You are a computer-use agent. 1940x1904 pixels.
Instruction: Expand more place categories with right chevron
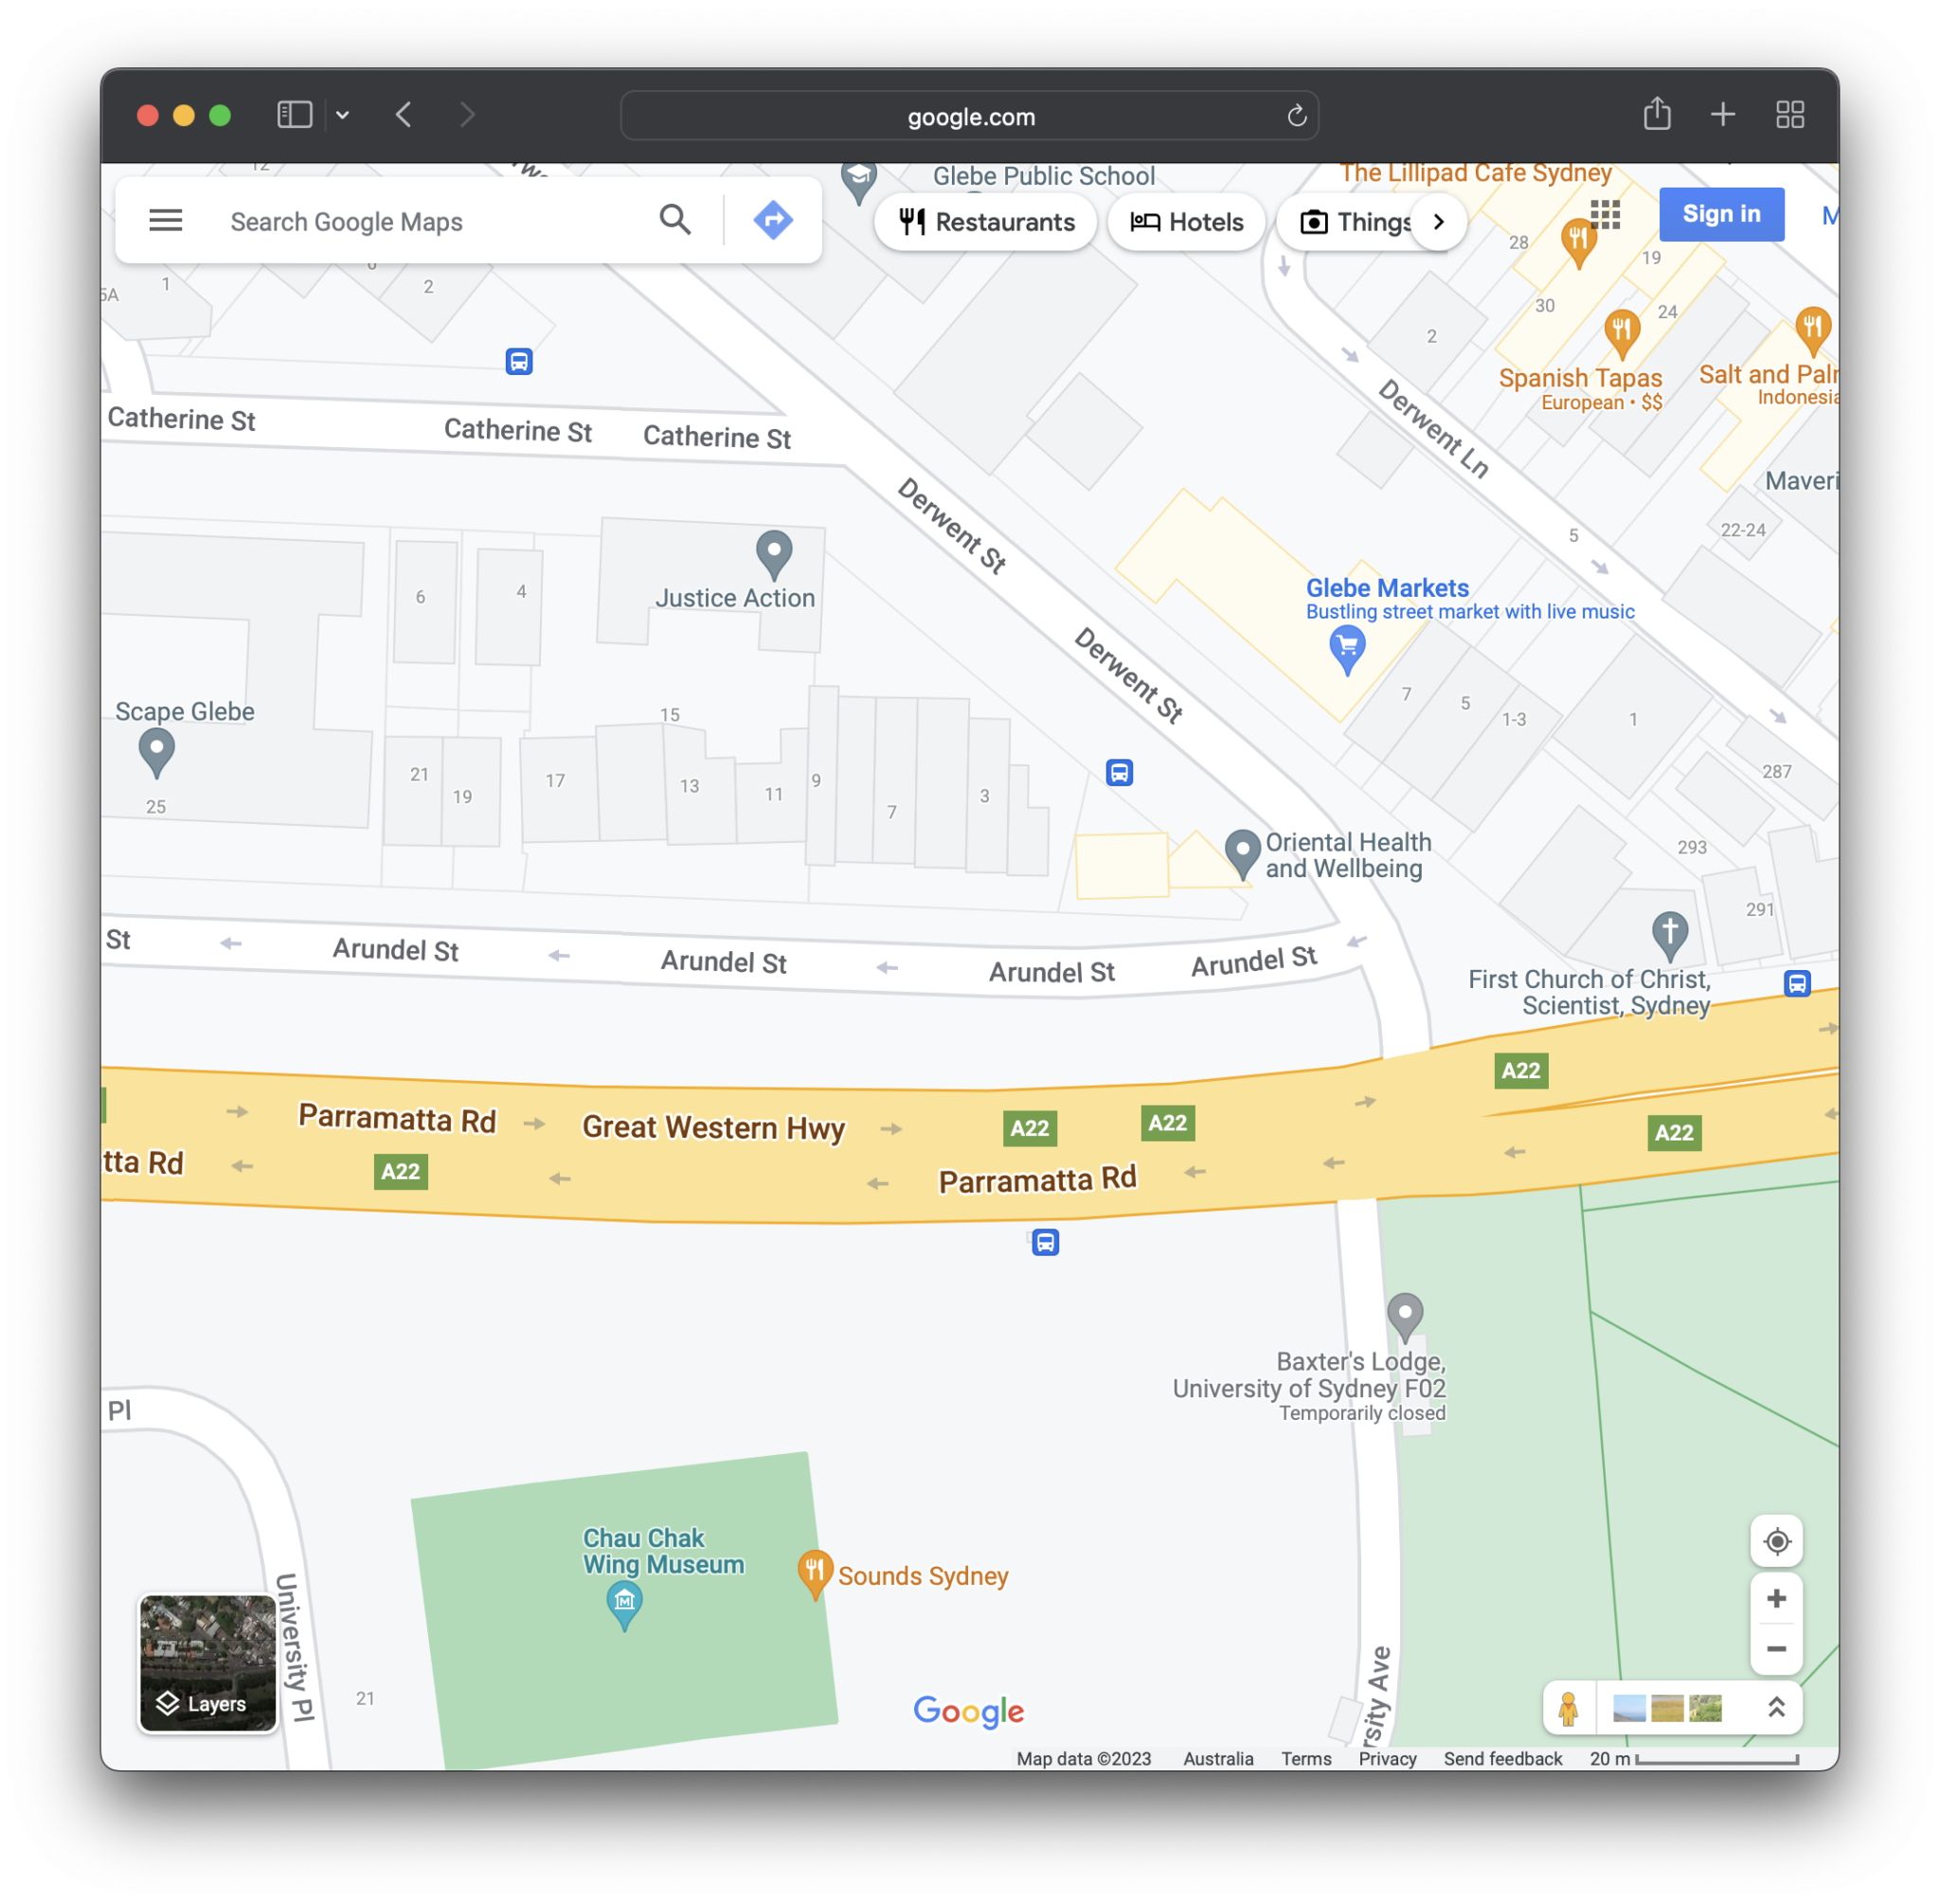pyautogui.click(x=1438, y=222)
